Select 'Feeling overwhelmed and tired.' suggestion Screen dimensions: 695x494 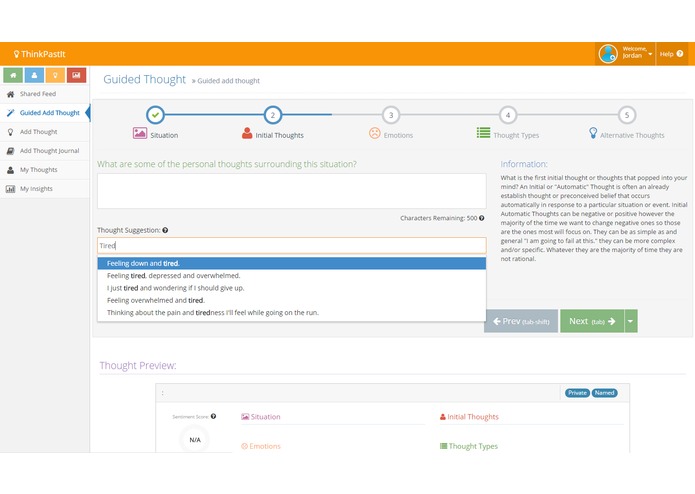click(x=292, y=300)
